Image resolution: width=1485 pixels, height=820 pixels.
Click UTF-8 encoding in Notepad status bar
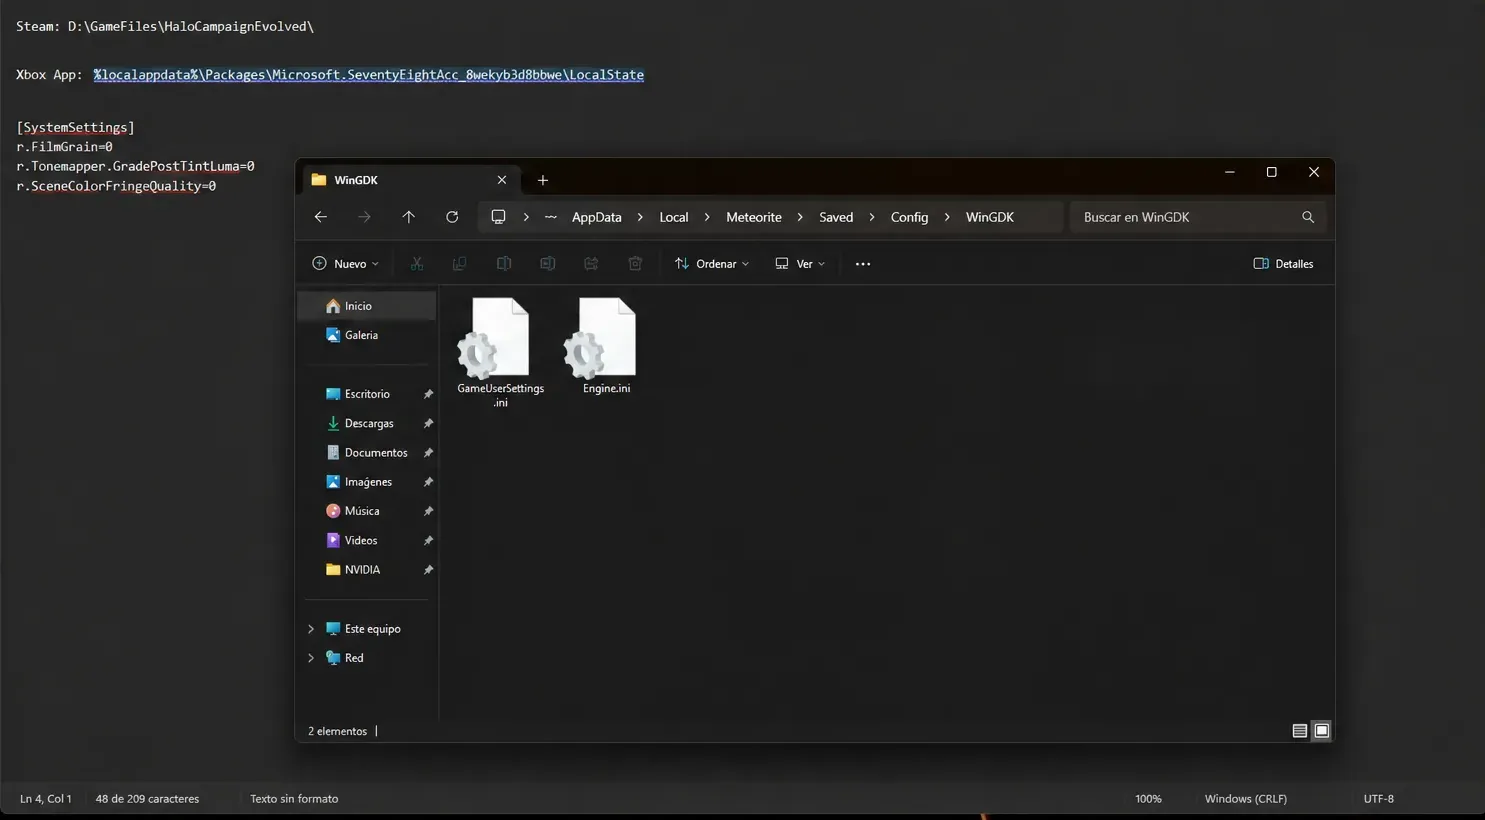pyautogui.click(x=1378, y=799)
